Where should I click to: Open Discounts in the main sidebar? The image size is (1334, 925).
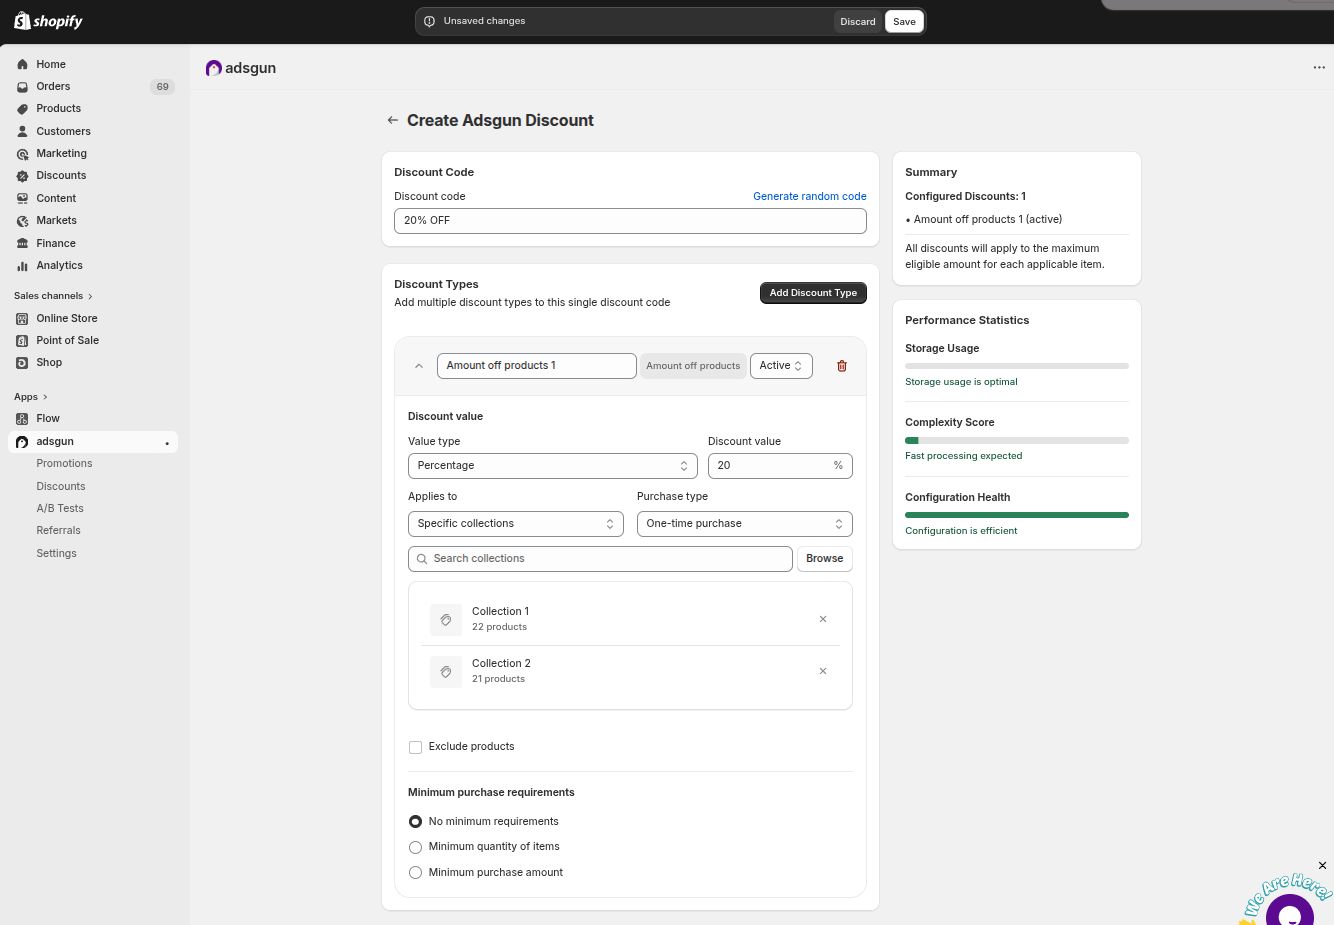tap(61, 176)
